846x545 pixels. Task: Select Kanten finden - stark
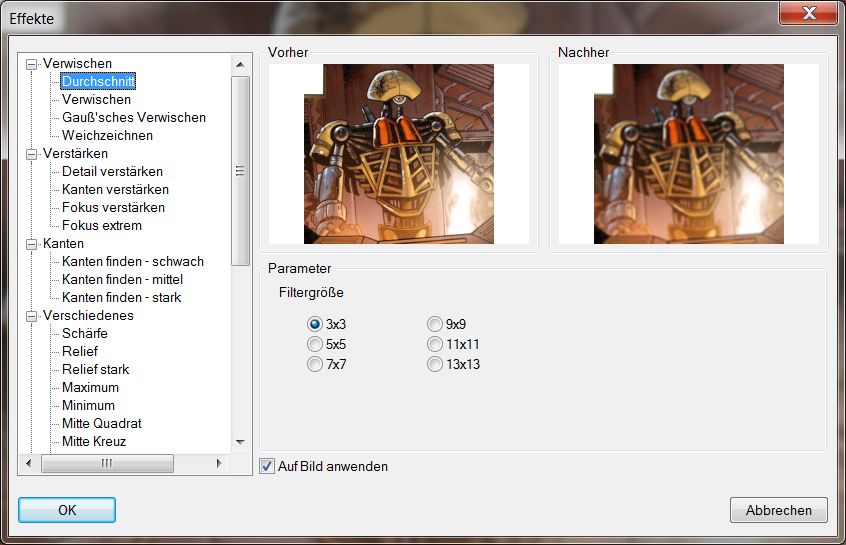(121, 297)
